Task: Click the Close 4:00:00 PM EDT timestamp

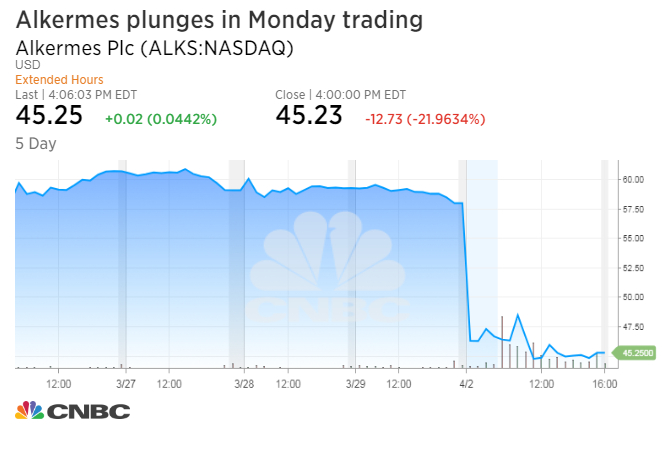Action: pyautogui.click(x=340, y=94)
